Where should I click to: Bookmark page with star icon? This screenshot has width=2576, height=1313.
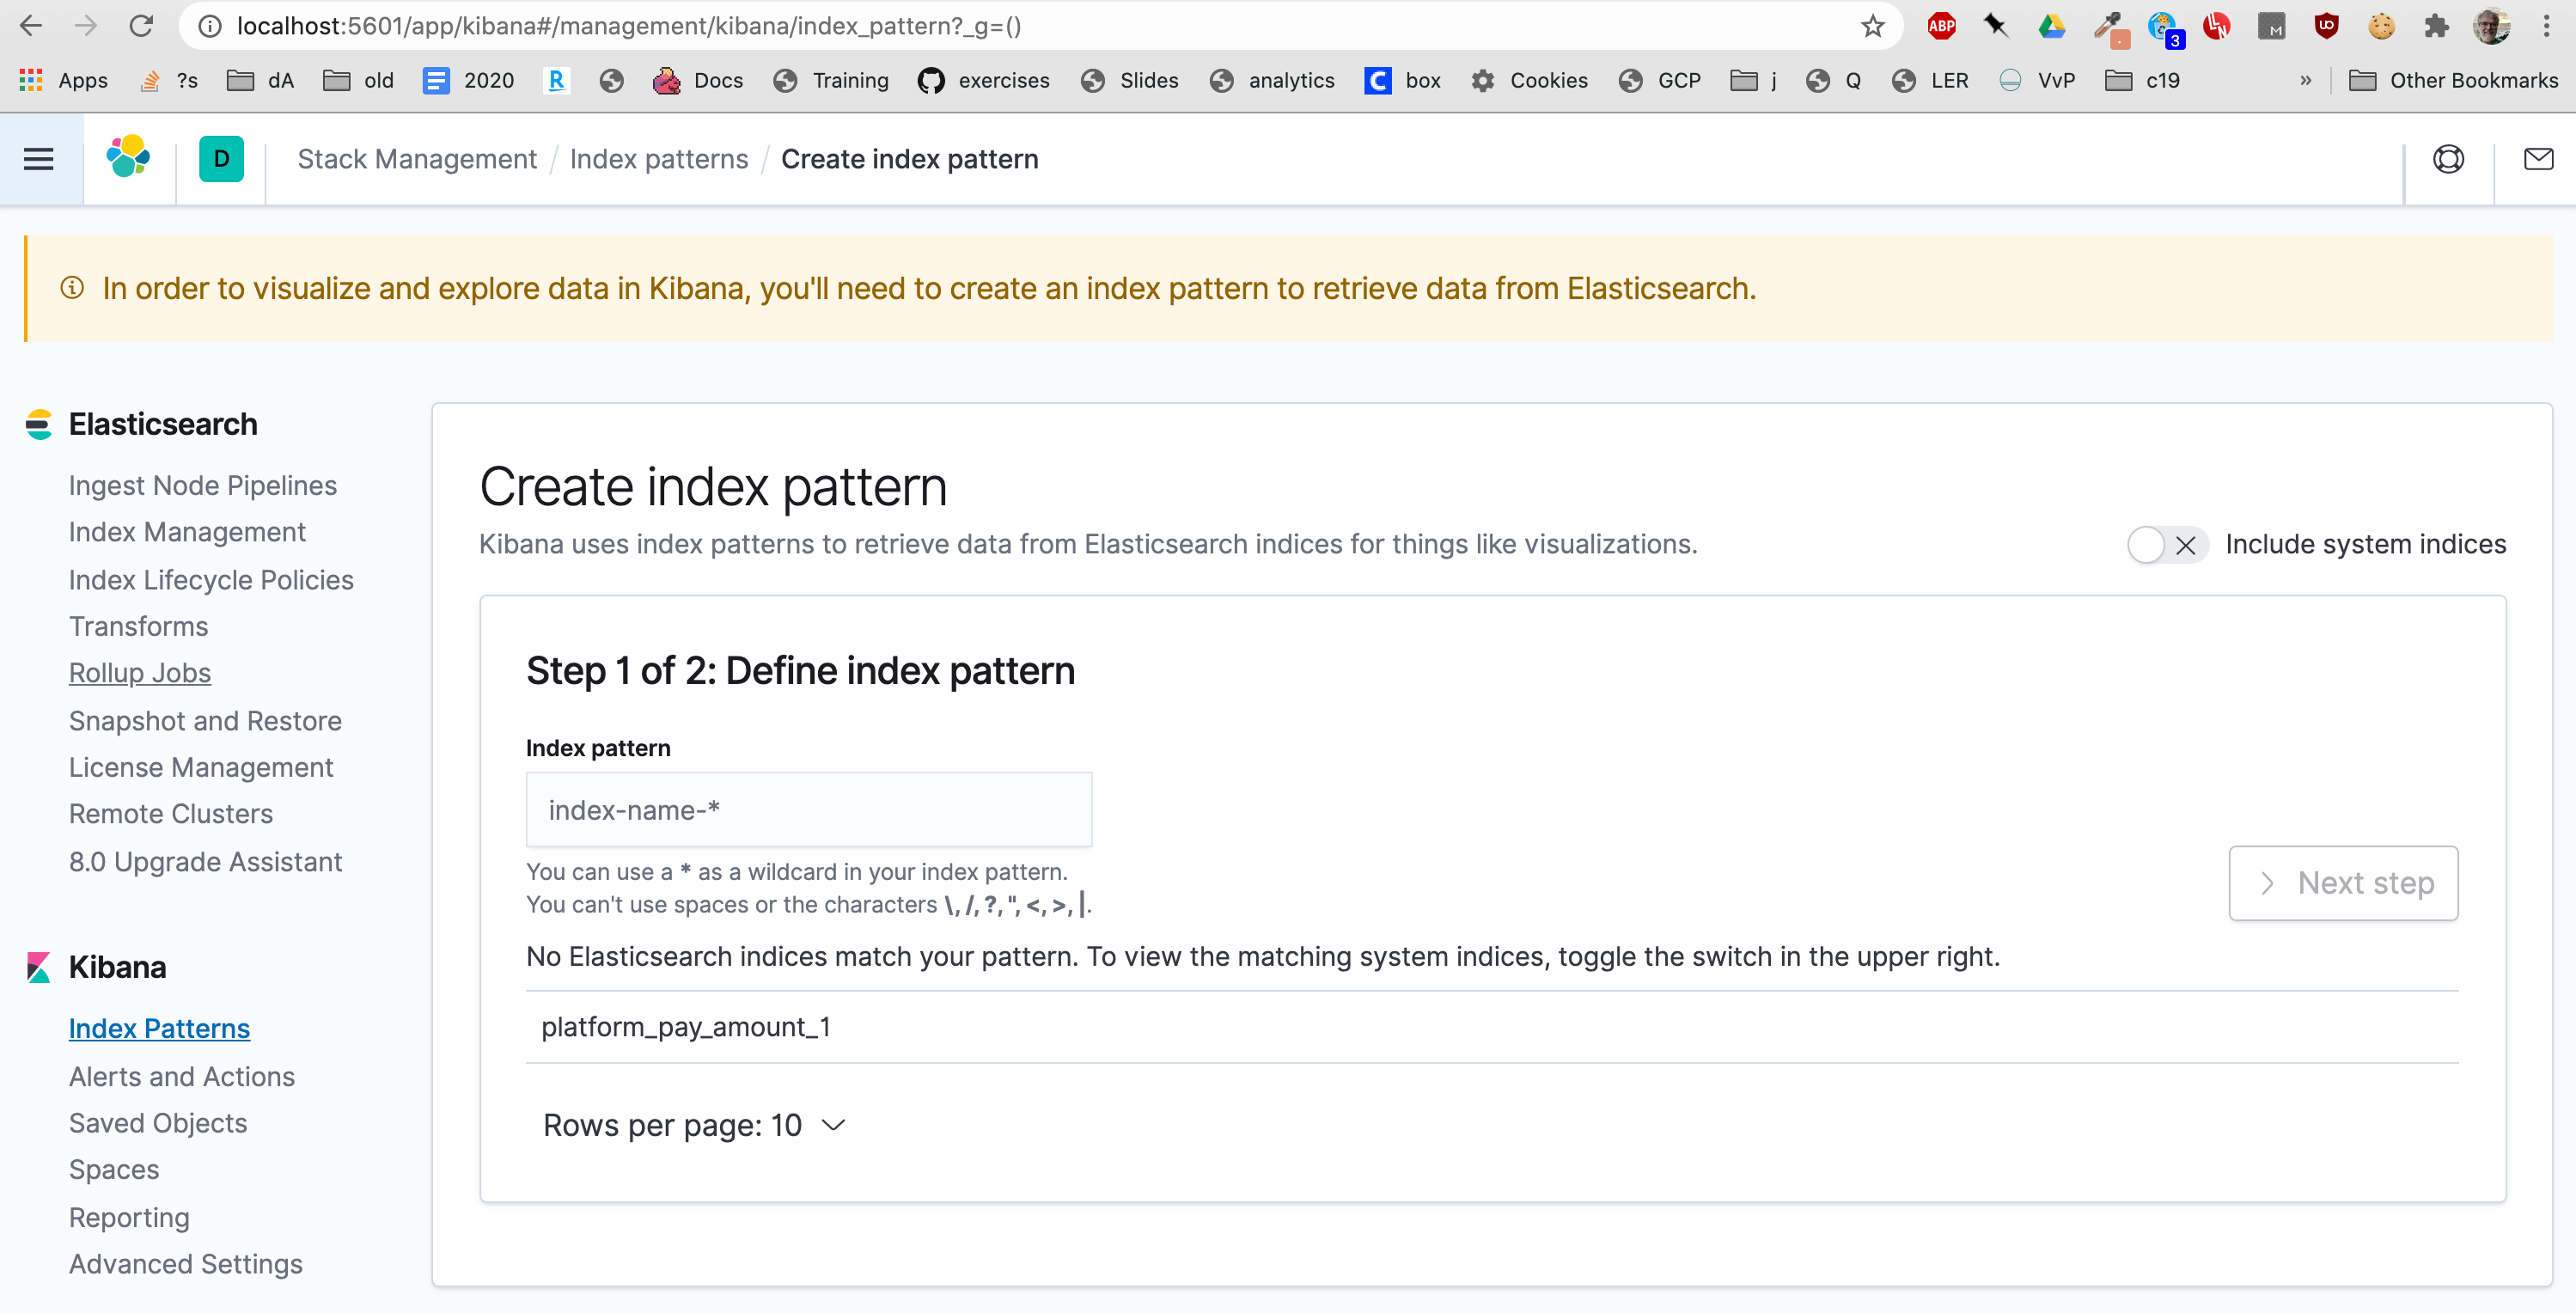coord(1872,26)
